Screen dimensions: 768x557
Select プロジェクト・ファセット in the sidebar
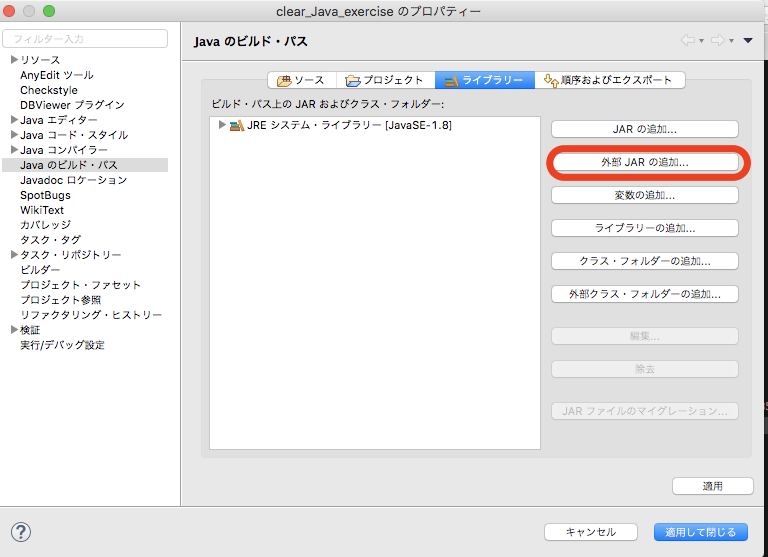coord(80,285)
